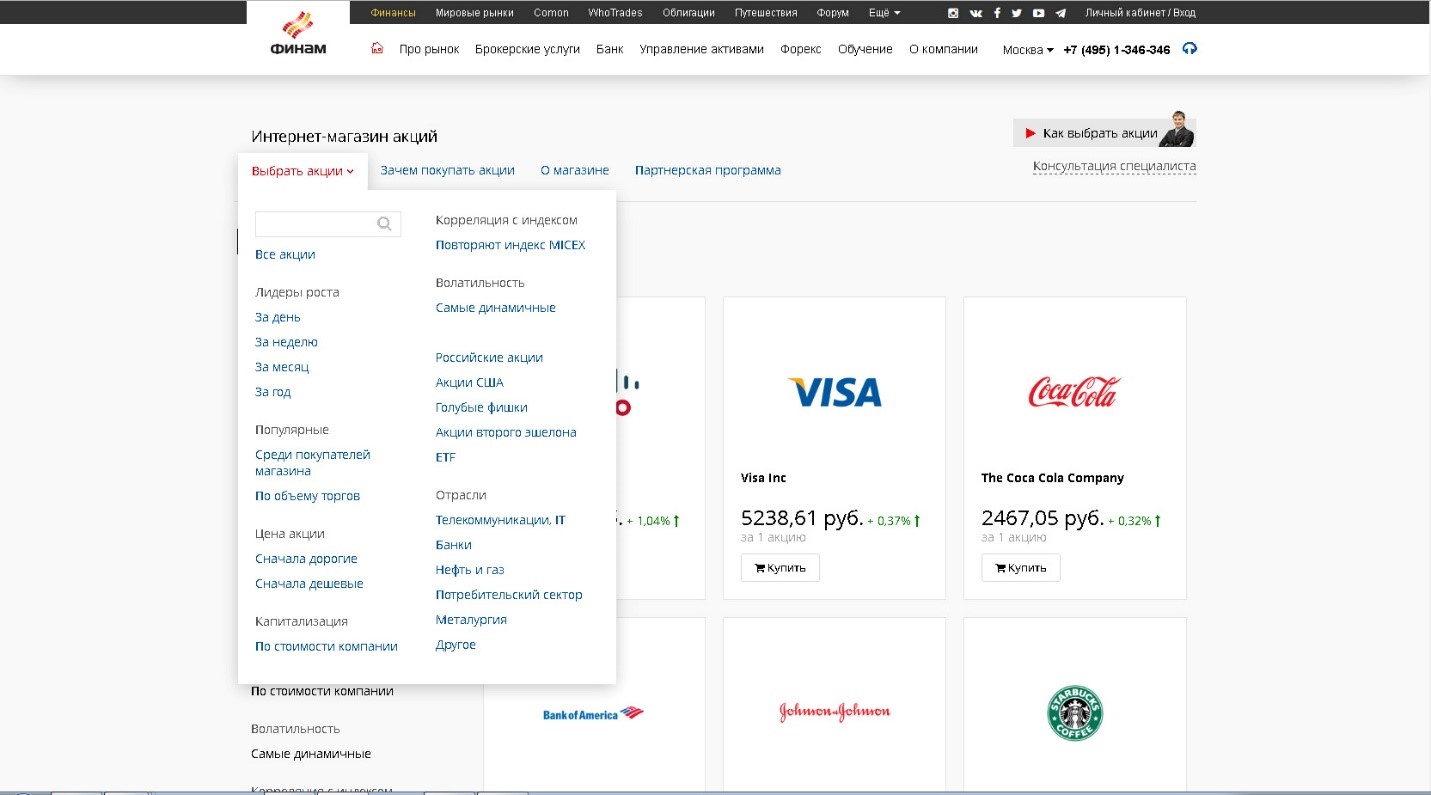Collapse the Выбрать акции dropdown menu
1431x795 pixels.
click(302, 171)
